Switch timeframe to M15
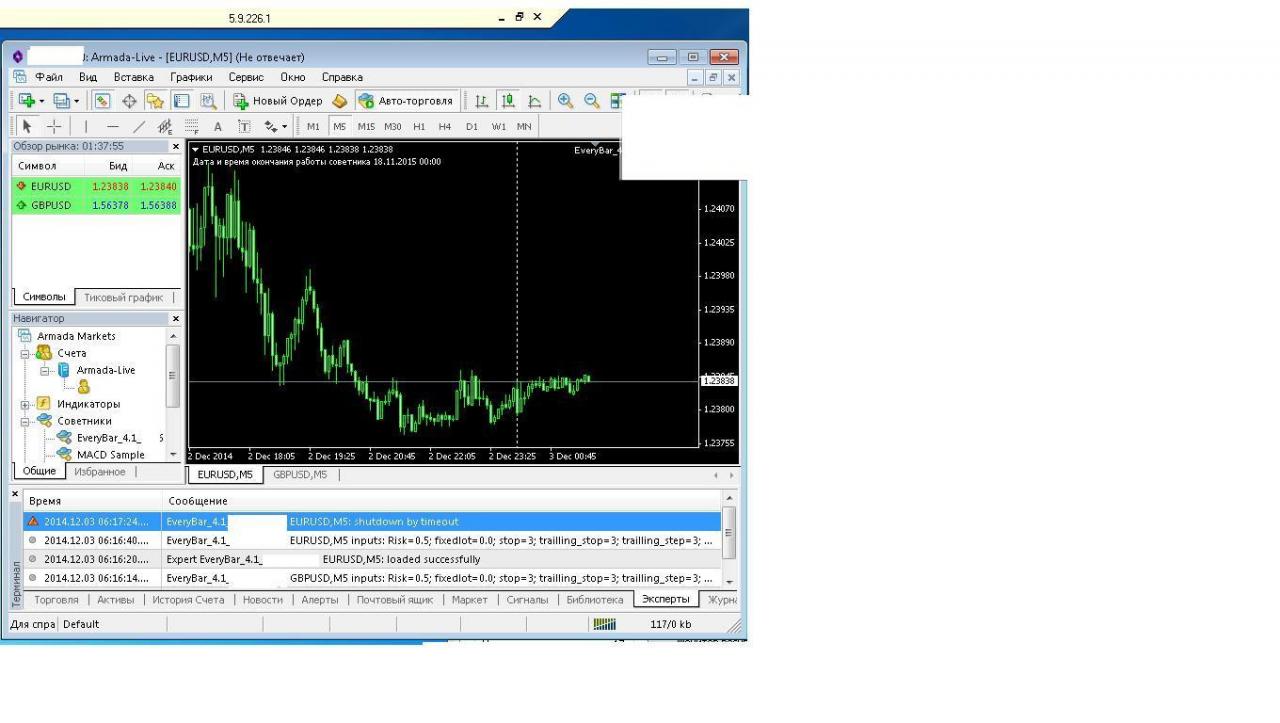1280x723 pixels. 366,127
